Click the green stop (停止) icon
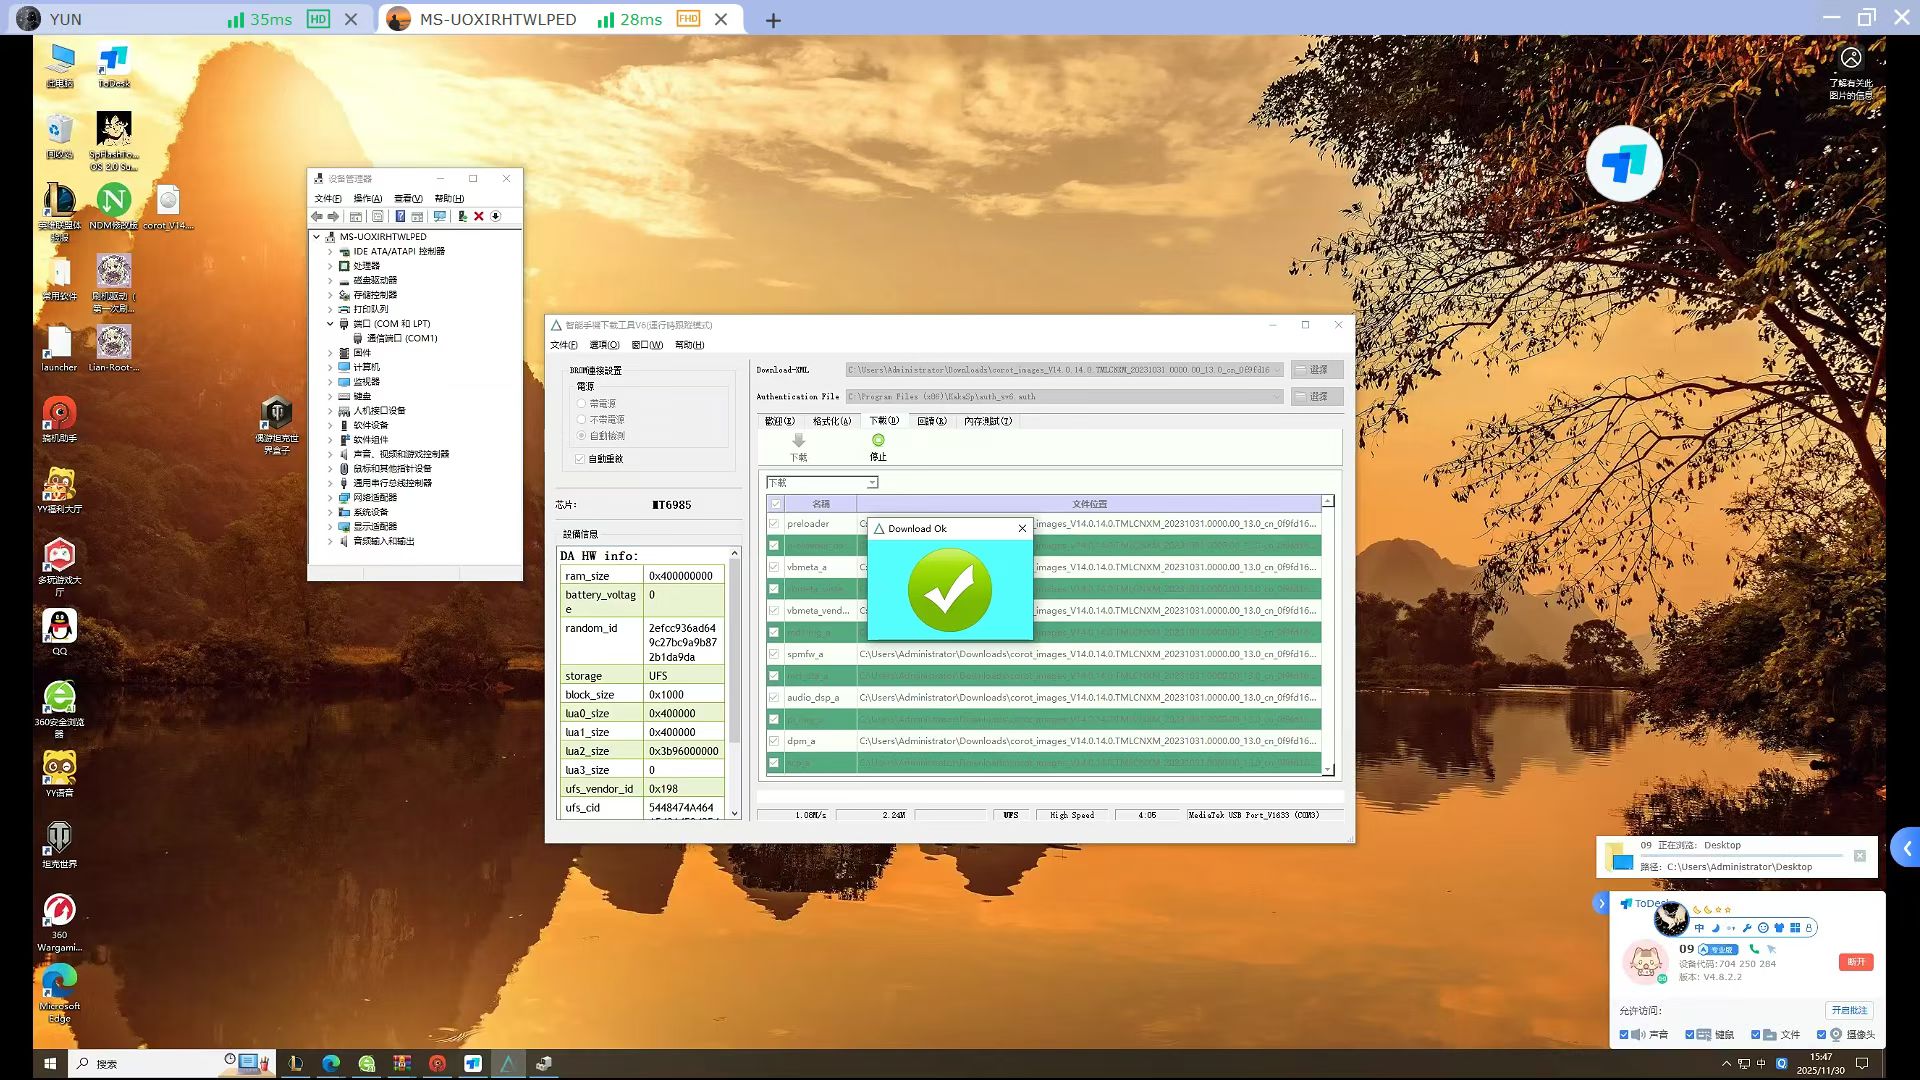 coord(878,441)
